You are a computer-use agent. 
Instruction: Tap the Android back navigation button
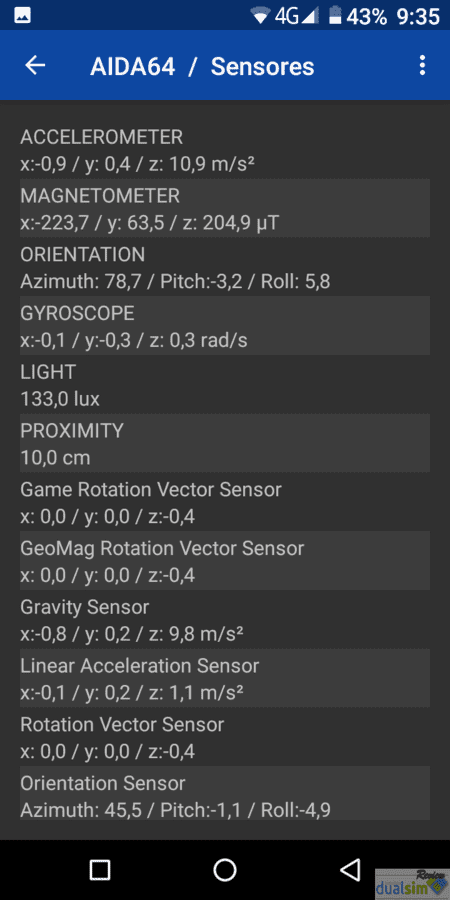tap(350, 870)
